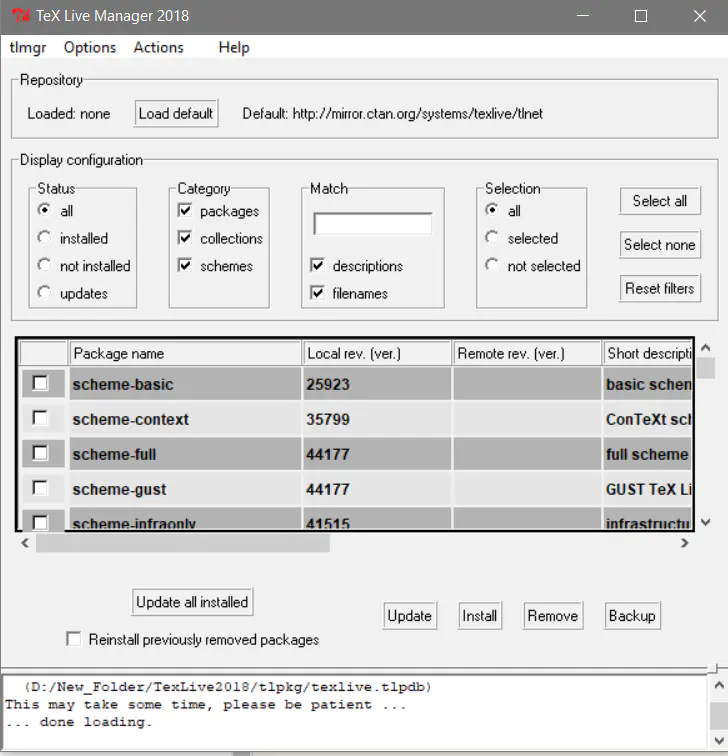Open the Help menu
Image resolution: width=728 pixels, height=756 pixels.
(x=234, y=47)
